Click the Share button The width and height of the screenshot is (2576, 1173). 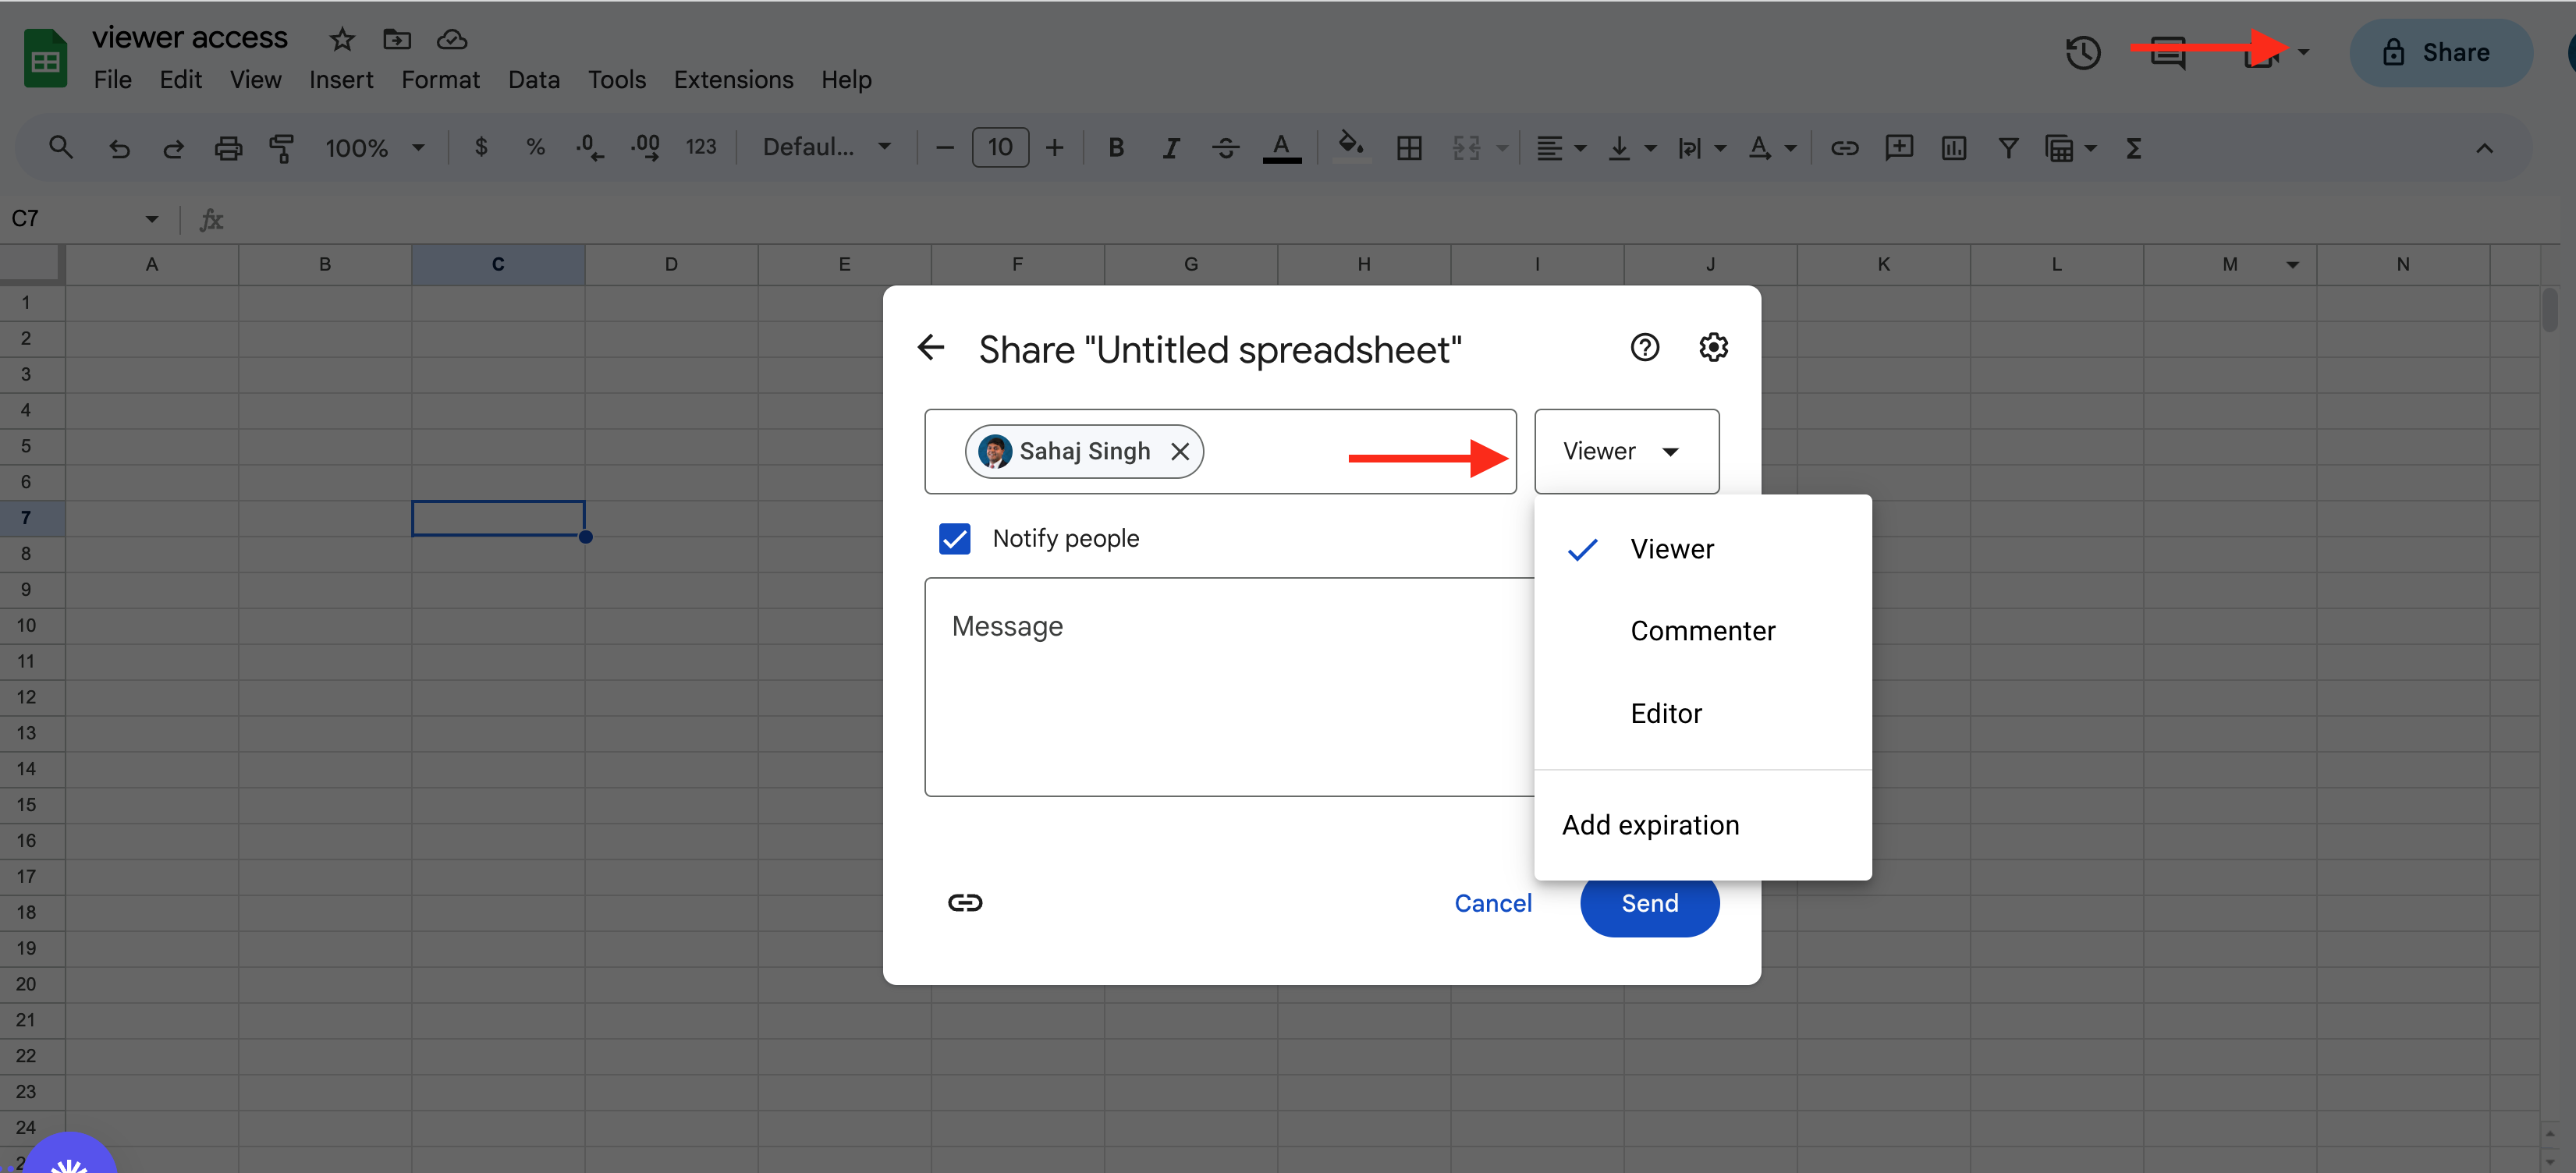pos(2440,52)
